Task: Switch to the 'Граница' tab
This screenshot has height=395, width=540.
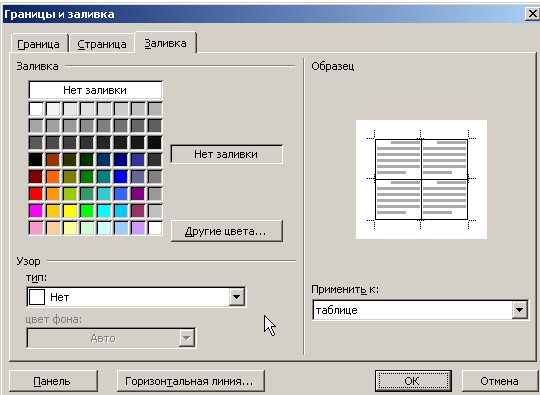Action: [x=39, y=44]
